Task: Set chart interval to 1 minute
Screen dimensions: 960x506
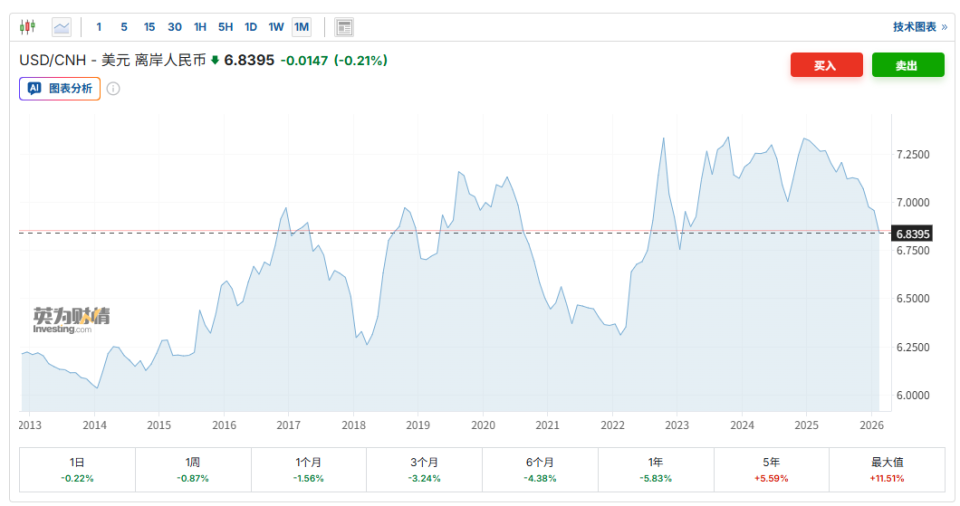Action: [x=99, y=27]
